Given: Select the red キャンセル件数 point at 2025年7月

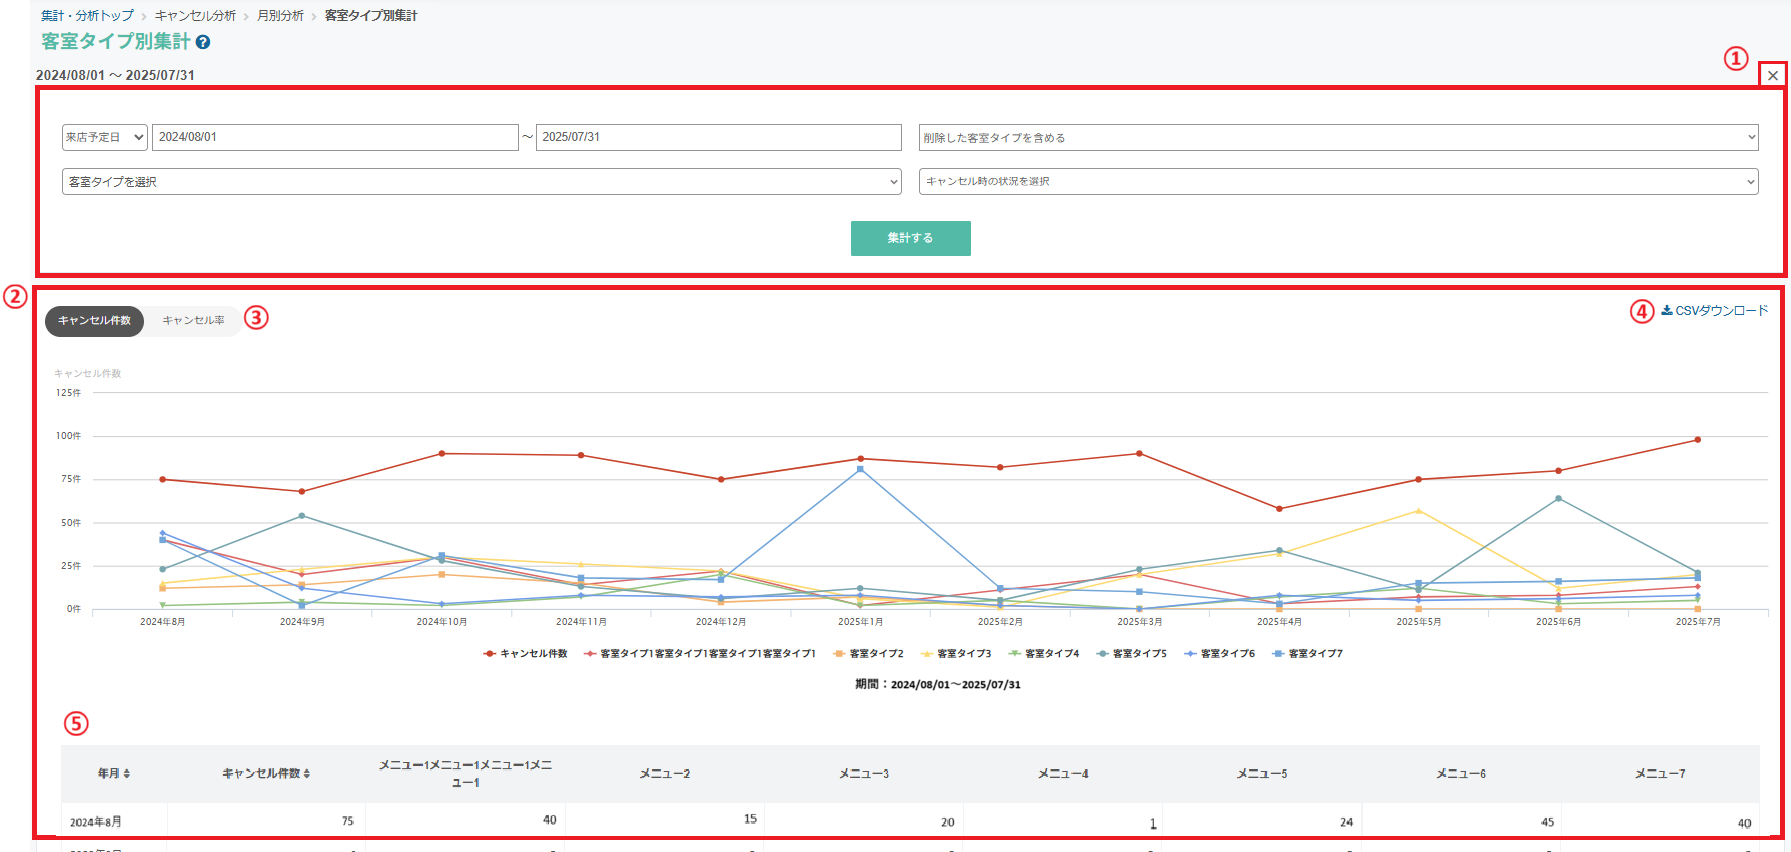Looking at the screenshot, I should (x=1697, y=440).
